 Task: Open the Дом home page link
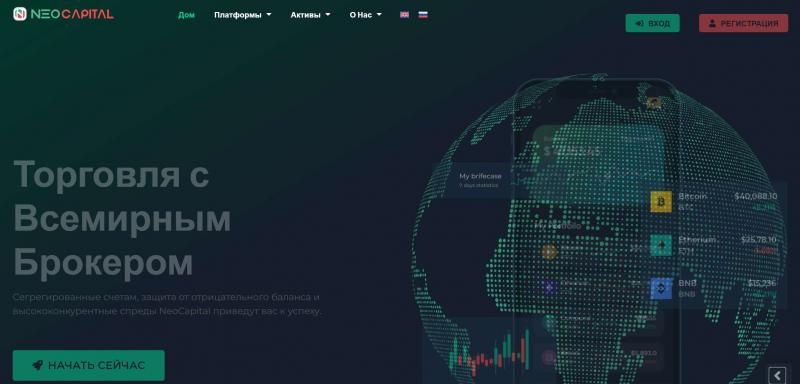tap(186, 15)
